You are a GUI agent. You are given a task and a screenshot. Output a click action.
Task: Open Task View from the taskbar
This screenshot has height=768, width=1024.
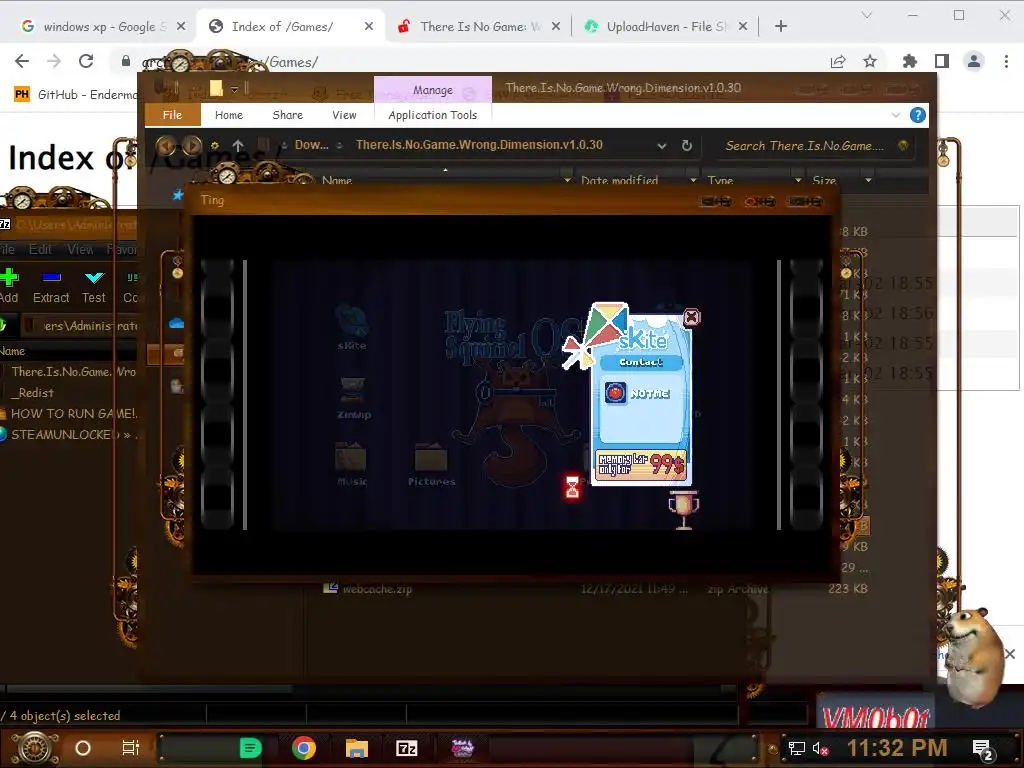tap(131, 748)
